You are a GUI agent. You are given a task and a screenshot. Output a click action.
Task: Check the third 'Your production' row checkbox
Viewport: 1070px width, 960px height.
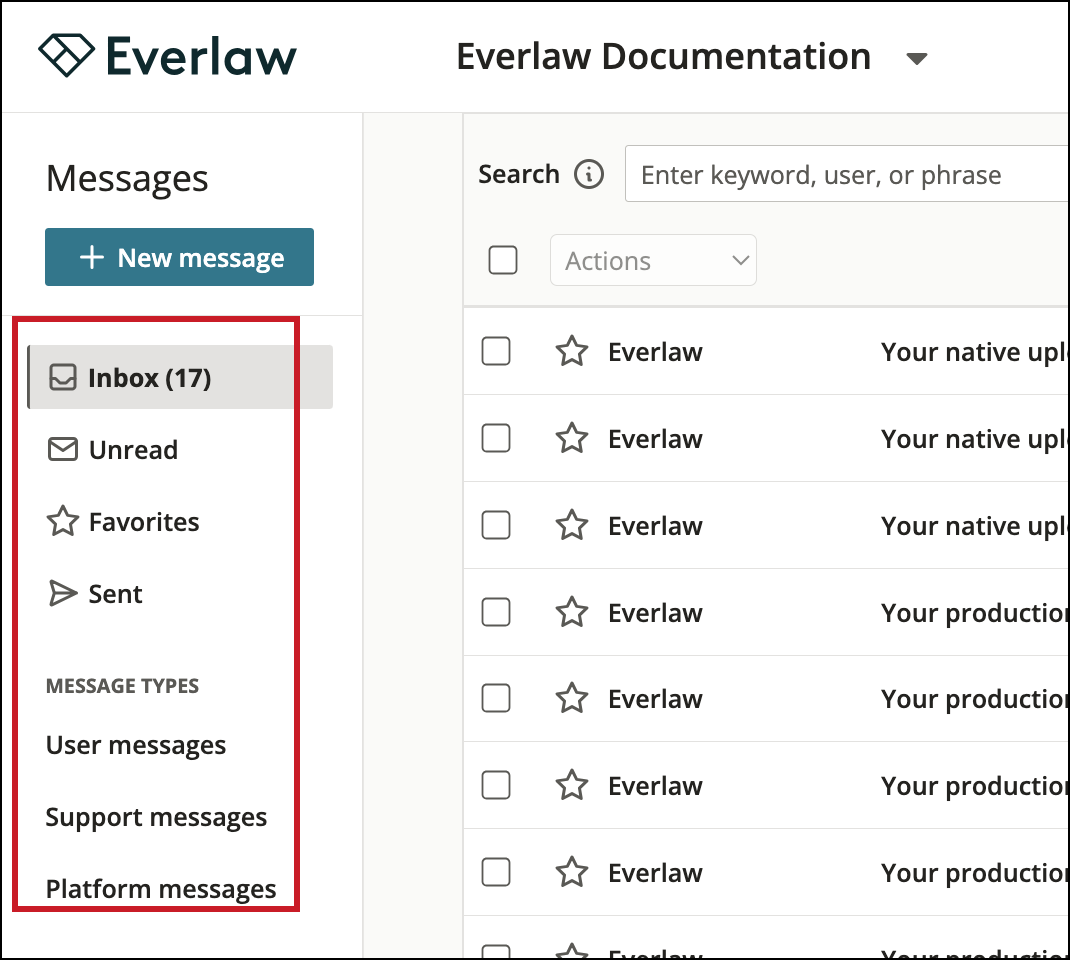pos(496,785)
